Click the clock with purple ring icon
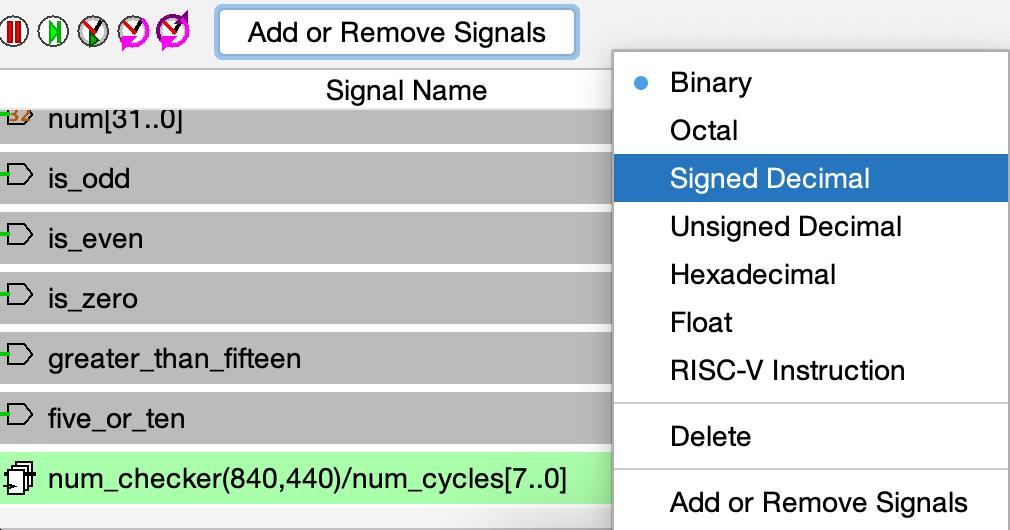The width and height of the screenshot is (1010, 530). click(x=172, y=31)
